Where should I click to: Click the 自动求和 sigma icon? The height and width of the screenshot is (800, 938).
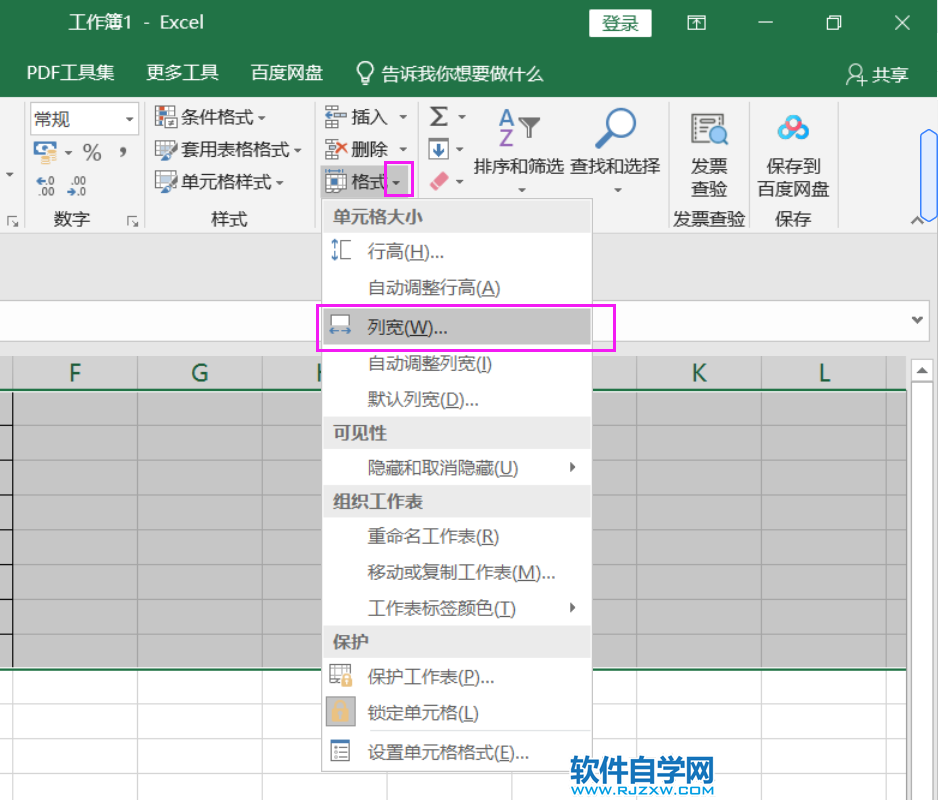(440, 116)
